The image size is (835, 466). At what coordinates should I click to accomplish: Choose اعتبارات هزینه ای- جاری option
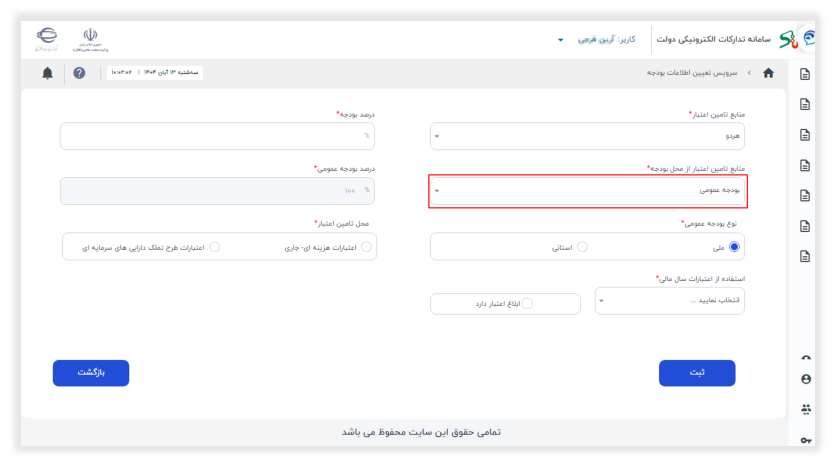tap(366, 247)
